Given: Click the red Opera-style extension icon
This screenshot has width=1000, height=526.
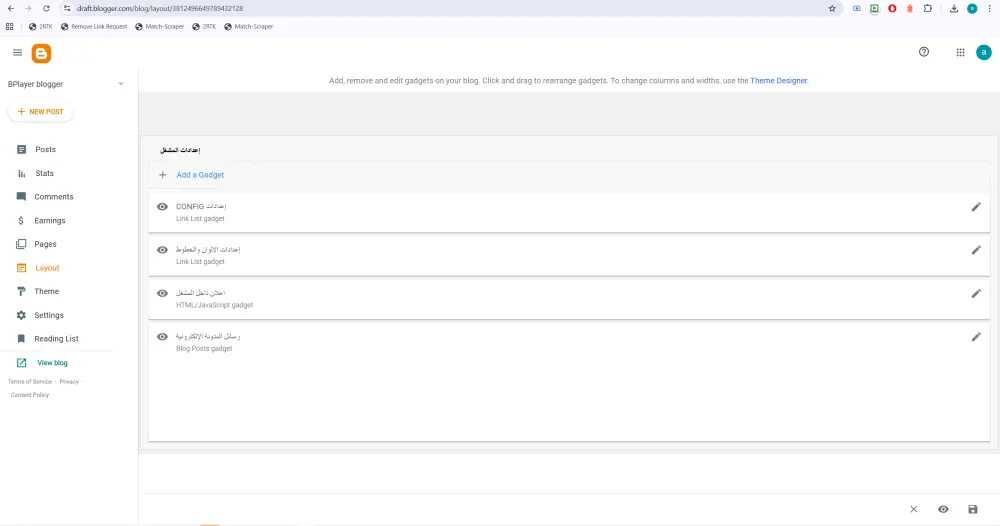Looking at the screenshot, I should [x=892, y=8].
